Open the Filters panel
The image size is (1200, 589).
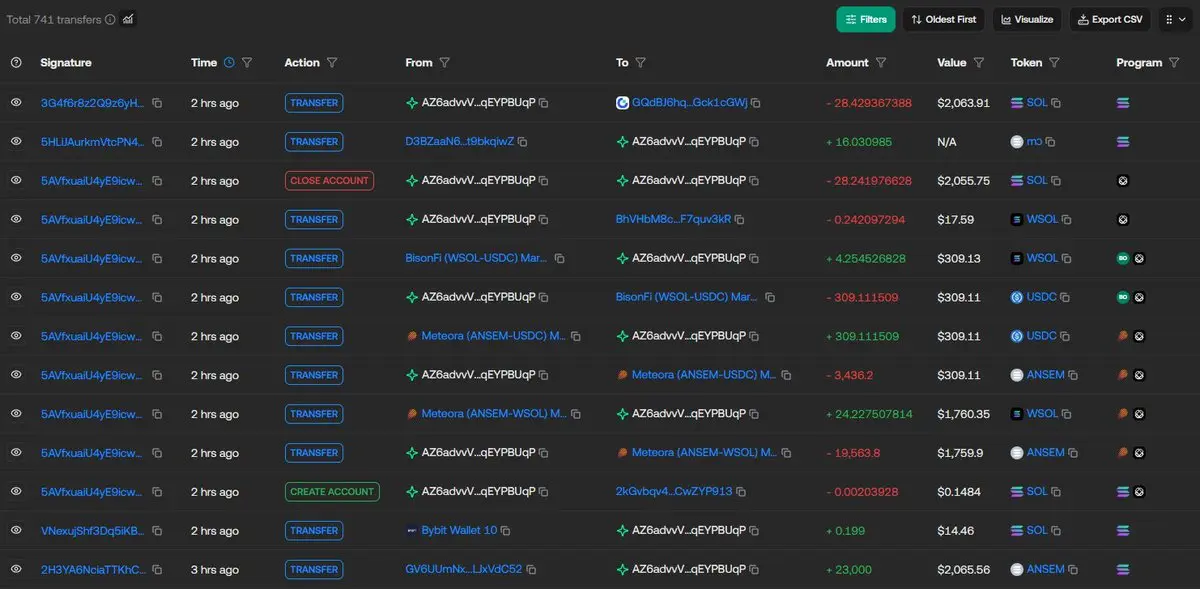tap(866, 19)
